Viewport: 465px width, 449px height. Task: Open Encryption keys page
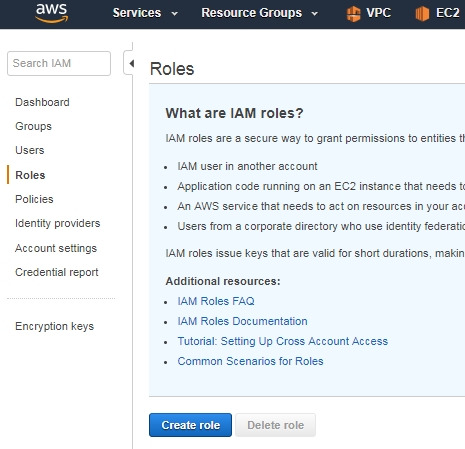(x=54, y=326)
